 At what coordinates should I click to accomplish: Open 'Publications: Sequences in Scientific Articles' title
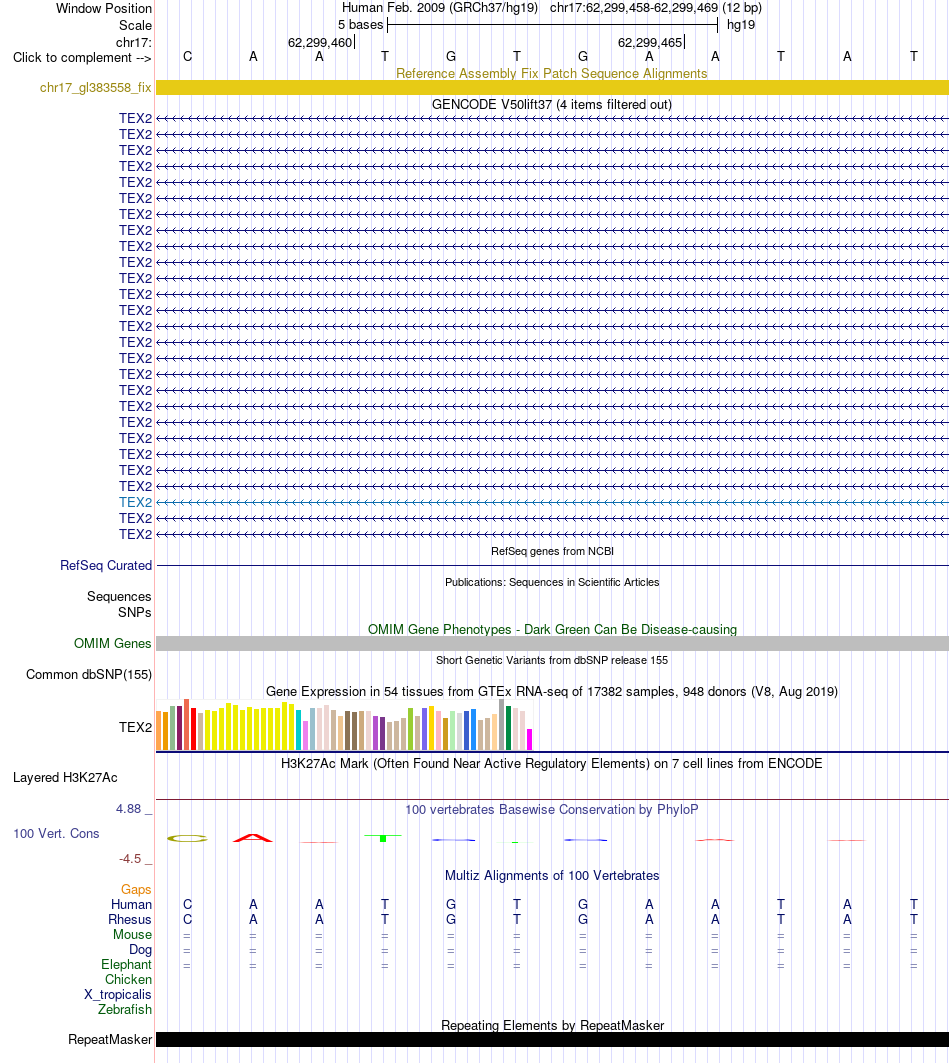(552, 582)
